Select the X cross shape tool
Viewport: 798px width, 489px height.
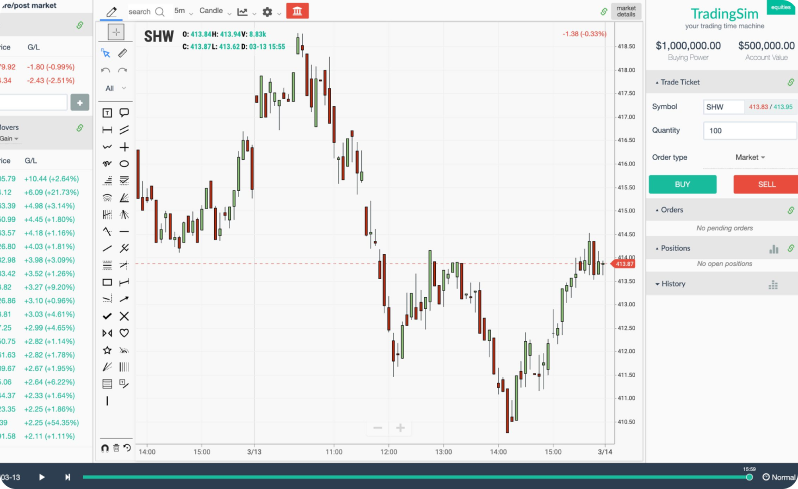click(124, 316)
